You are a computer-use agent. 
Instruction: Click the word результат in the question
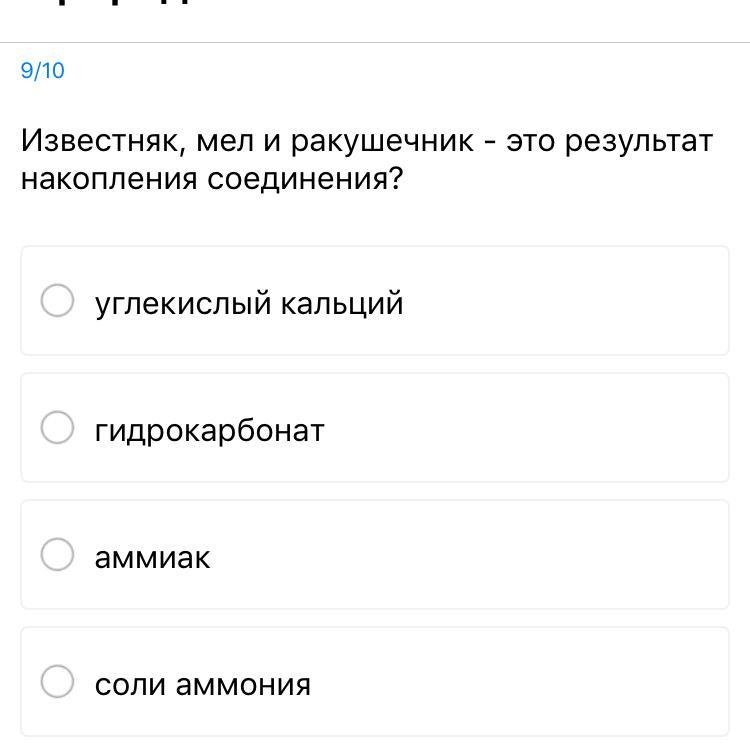tap(639, 143)
